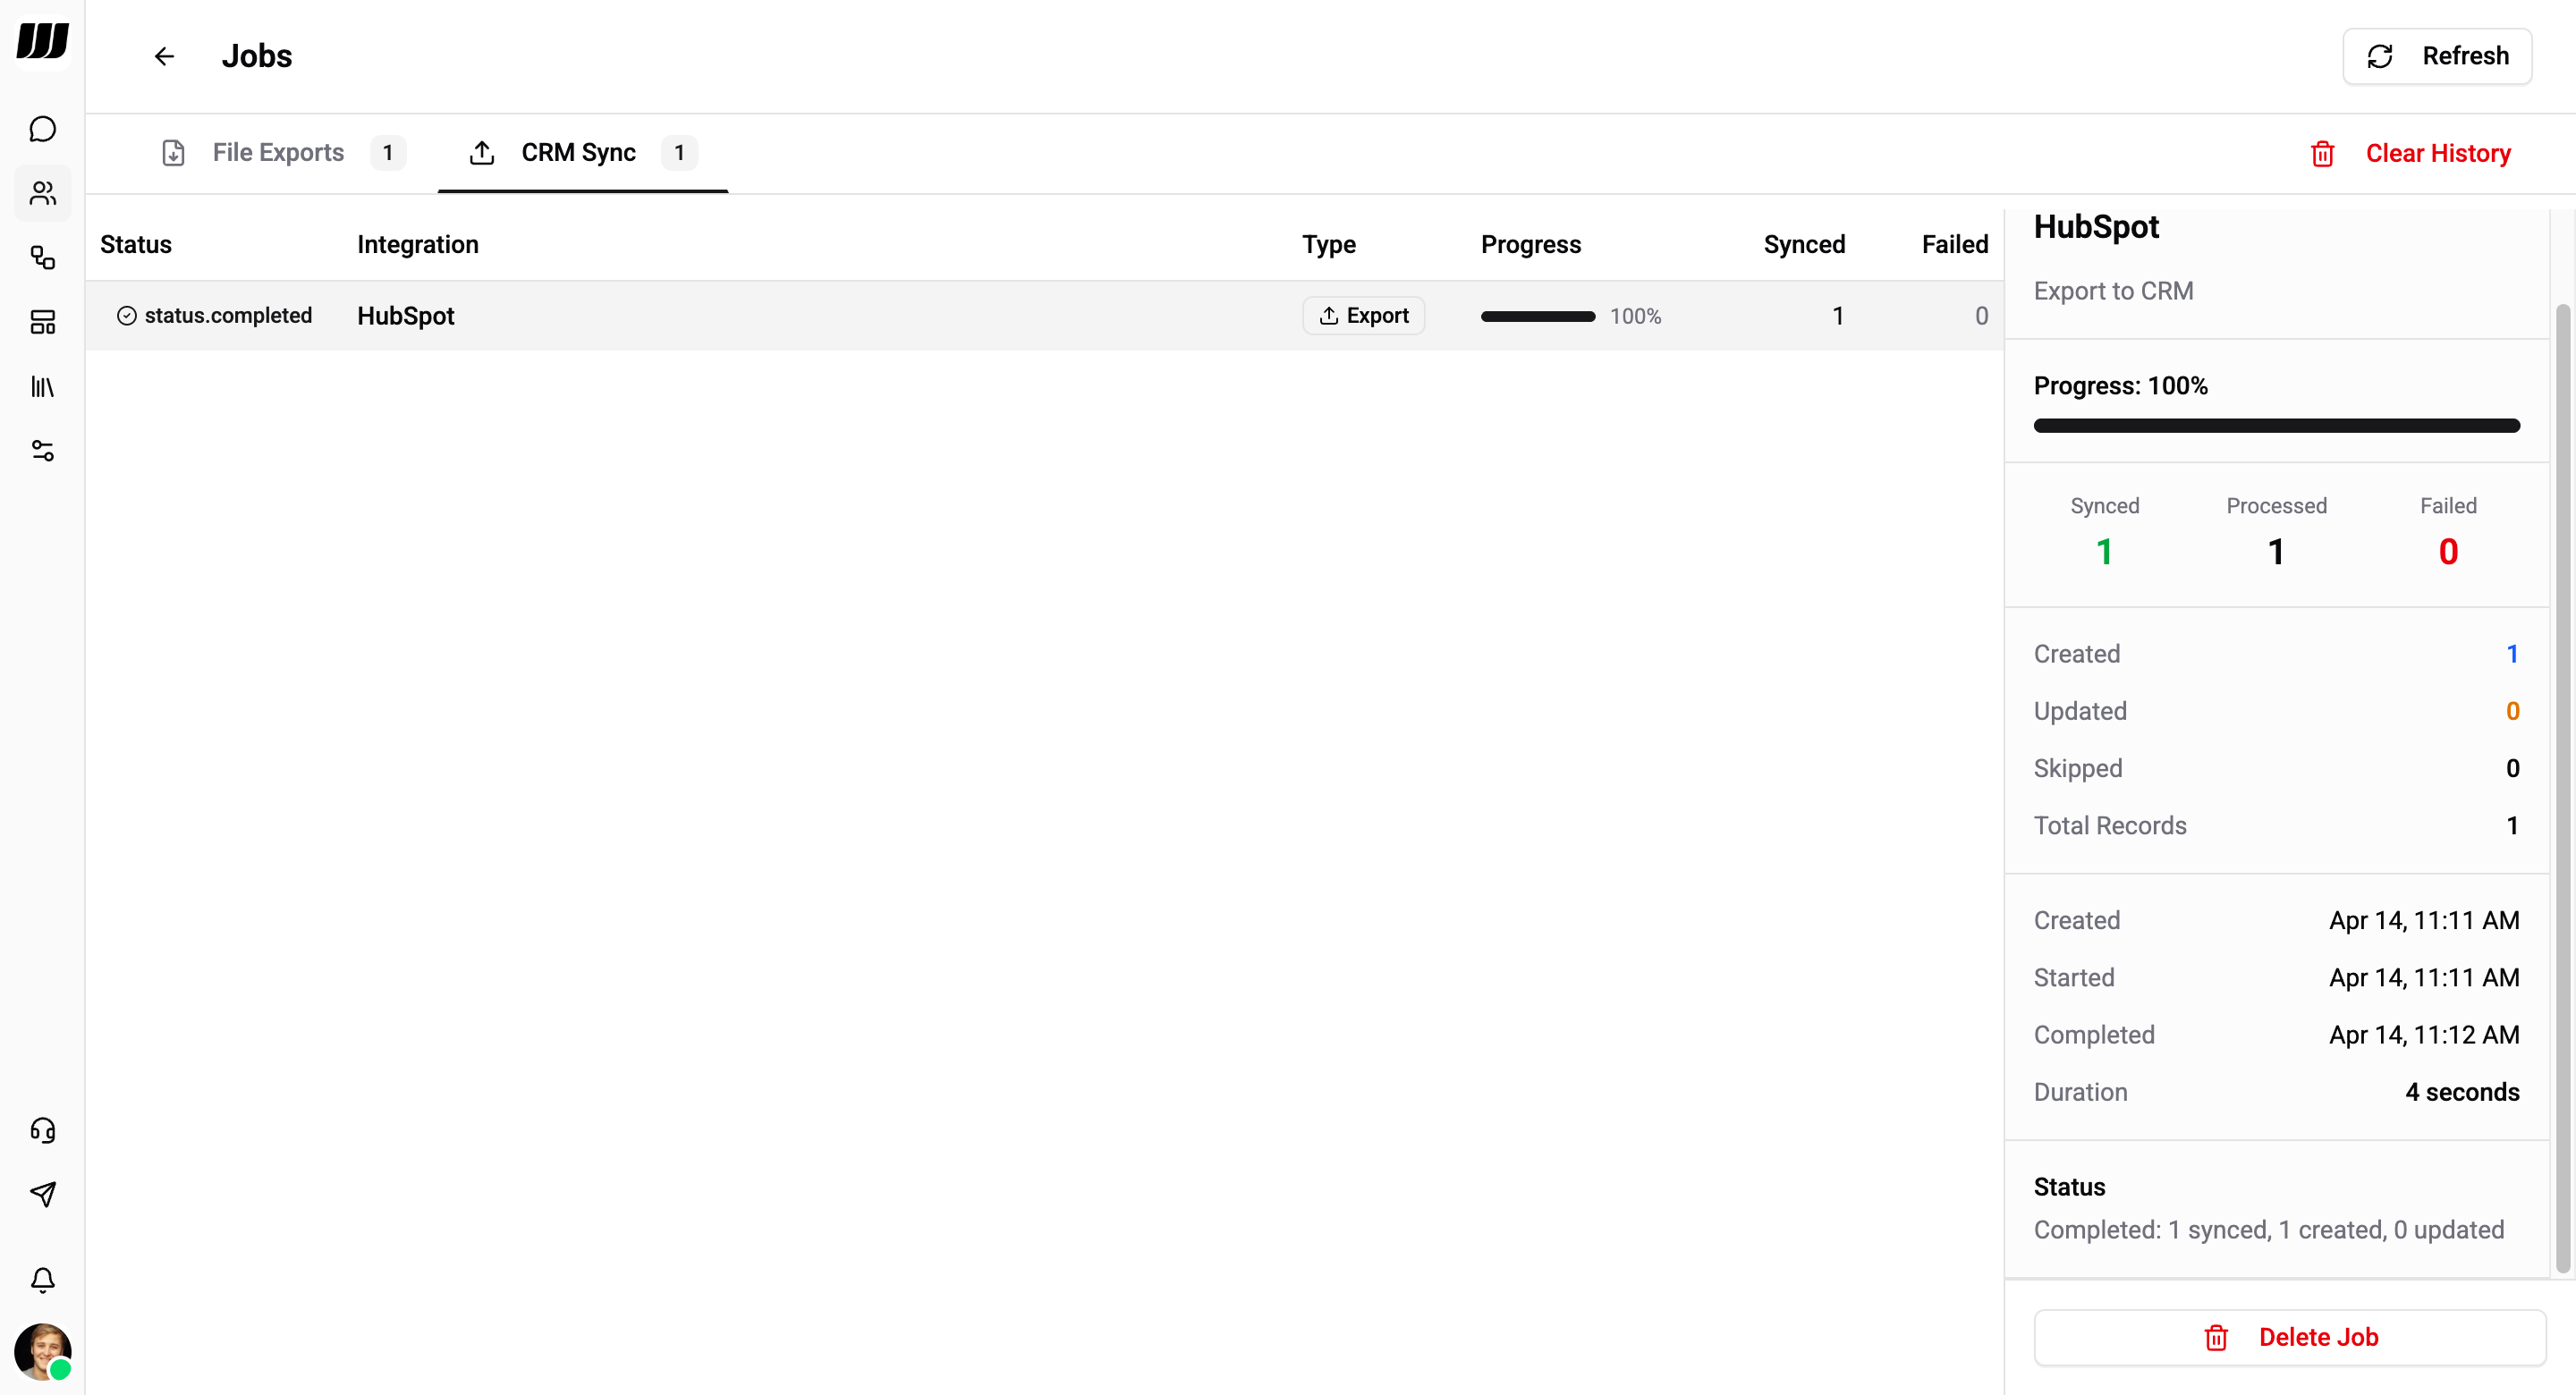Screen dimensions: 2576x1395
Task: Check notifications via the bell icon
Action: point(42,1280)
